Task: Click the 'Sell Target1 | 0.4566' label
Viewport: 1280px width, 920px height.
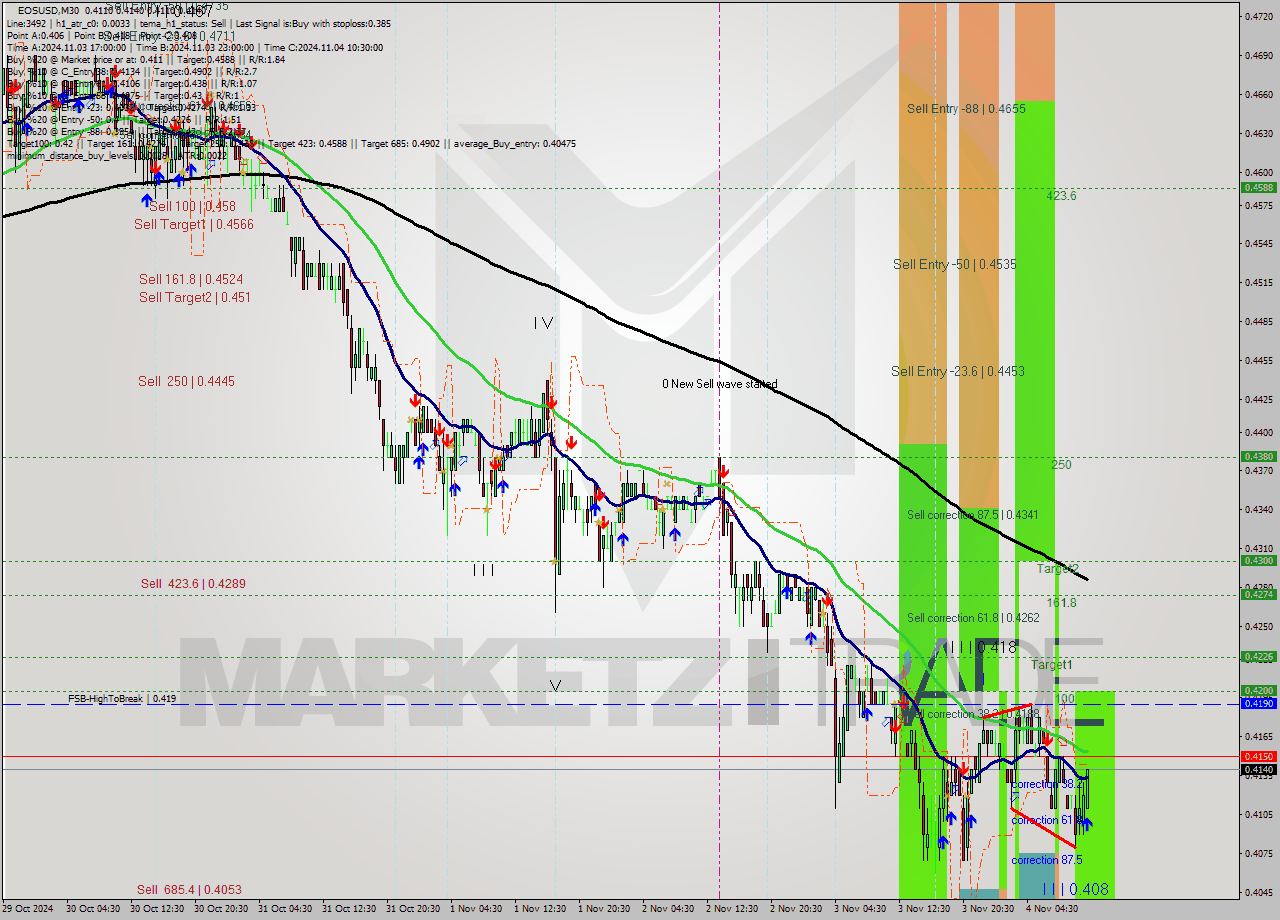Action: coord(194,224)
